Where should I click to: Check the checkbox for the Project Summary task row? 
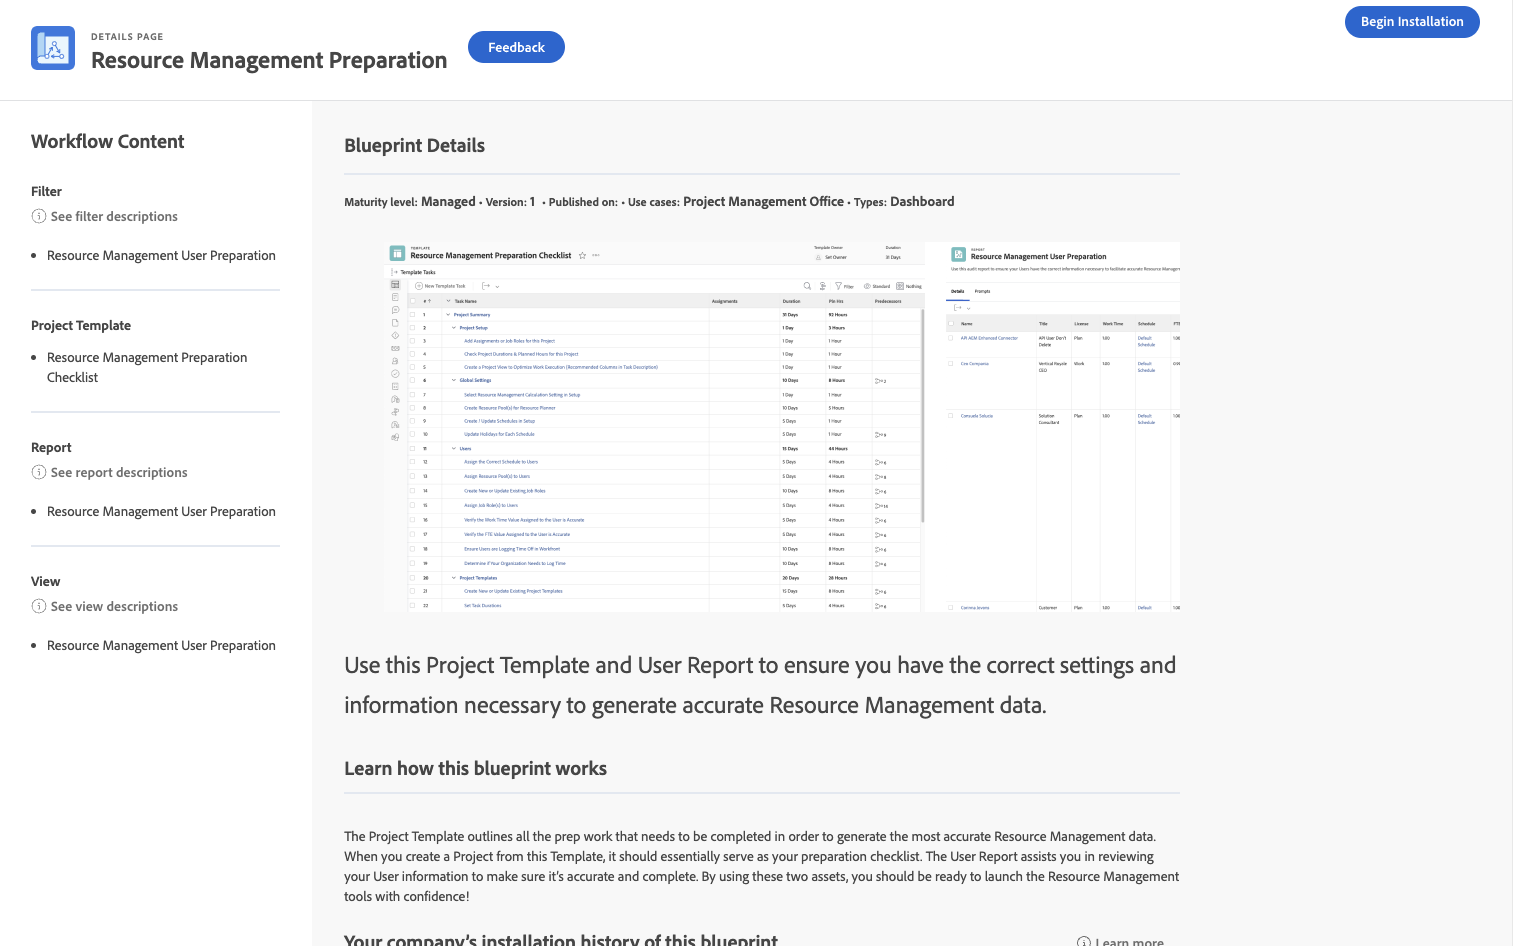(412, 312)
